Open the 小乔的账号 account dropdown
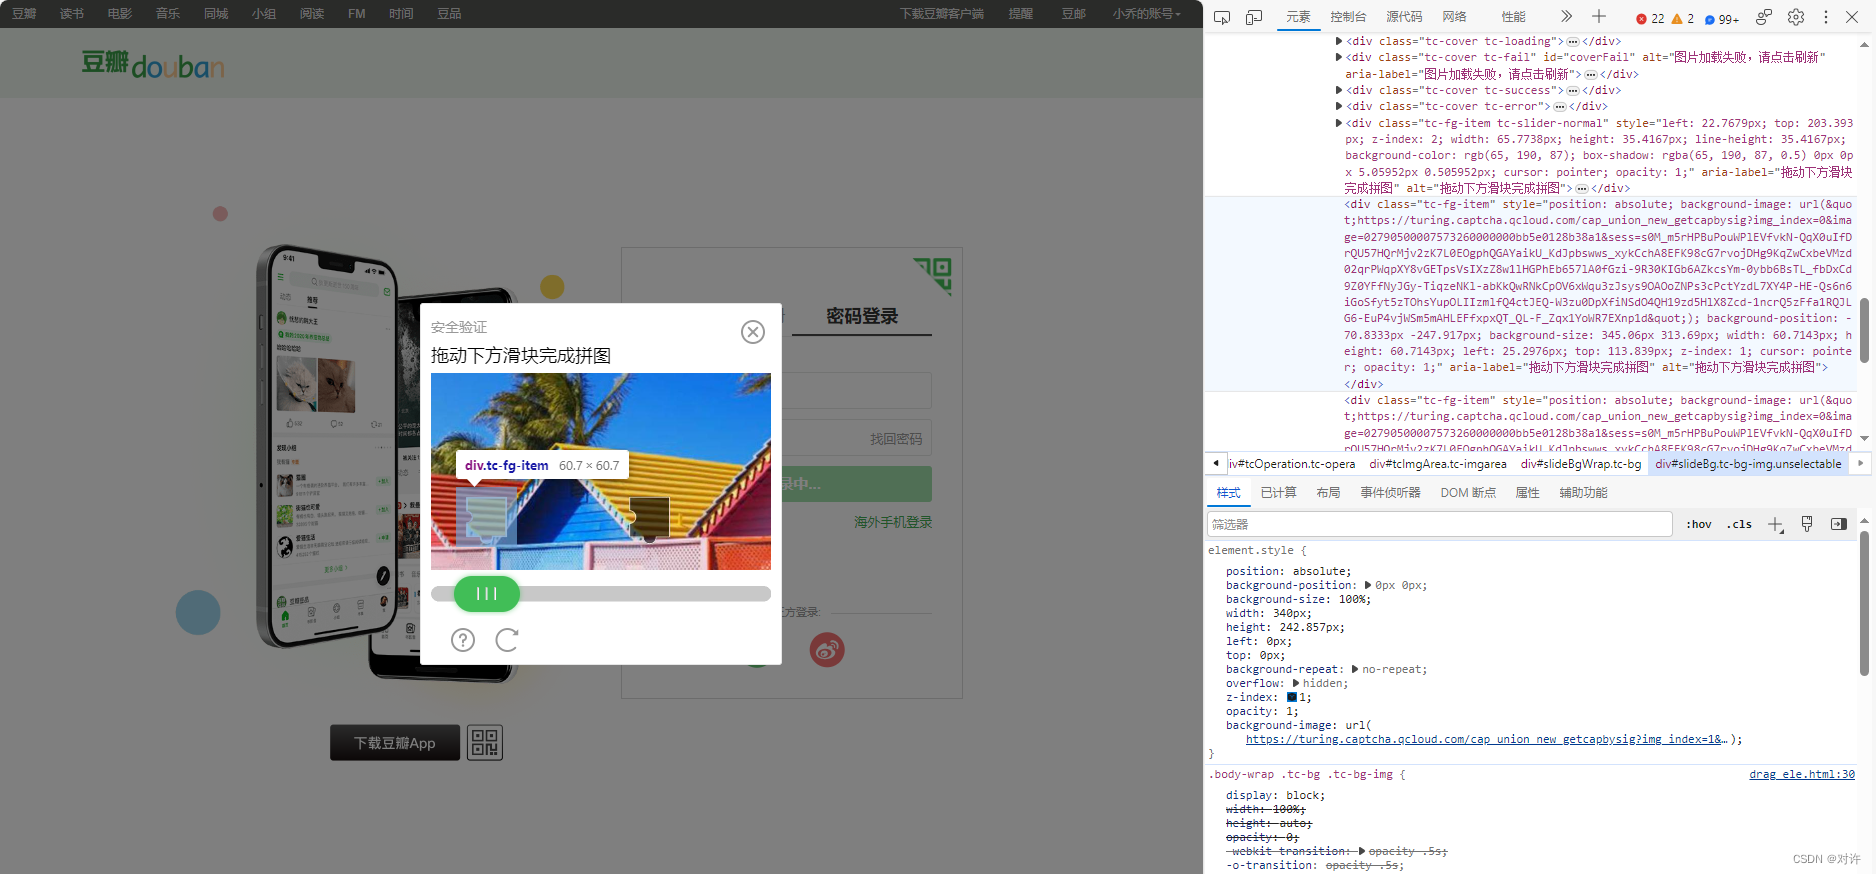This screenshot has height=874, width=1876. (1146, 14)
